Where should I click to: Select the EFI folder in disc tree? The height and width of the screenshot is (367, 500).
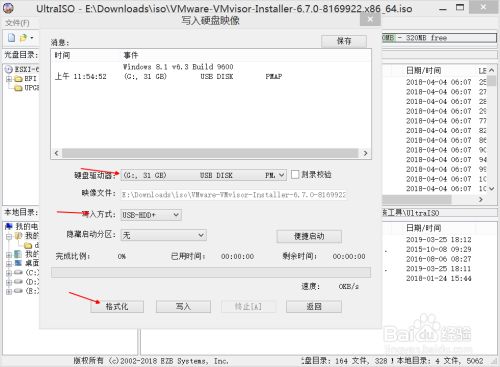[26, 79]
